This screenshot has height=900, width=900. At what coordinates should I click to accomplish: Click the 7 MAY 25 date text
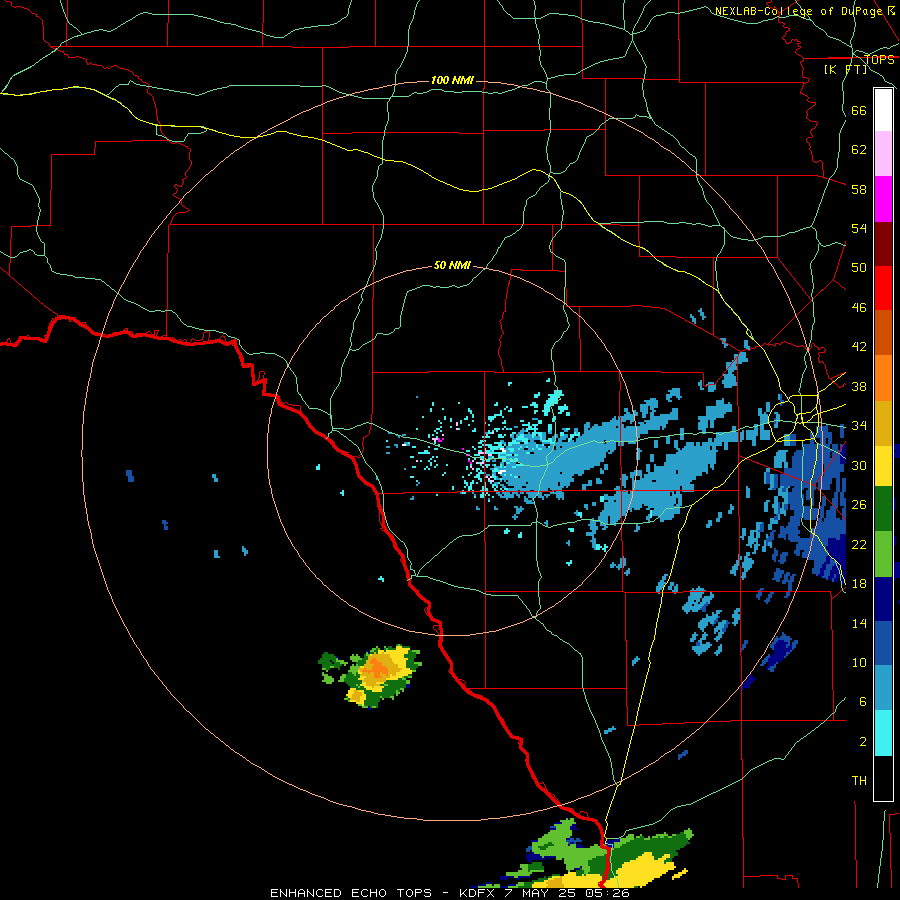coord(541,893)
